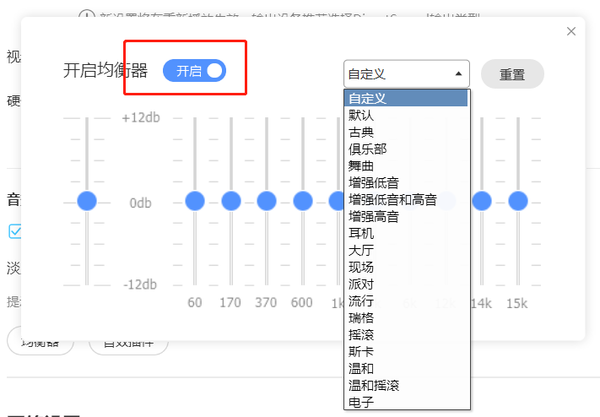This screenshot has height=417, width=600.
Task: Choose 增强低音和高音 in the dropdown list
Action: click(x=392, y=200)
